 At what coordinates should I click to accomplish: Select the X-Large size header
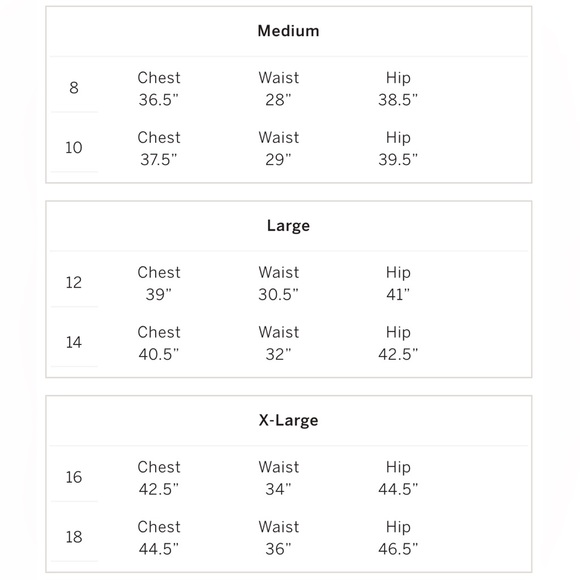[288, 420]
